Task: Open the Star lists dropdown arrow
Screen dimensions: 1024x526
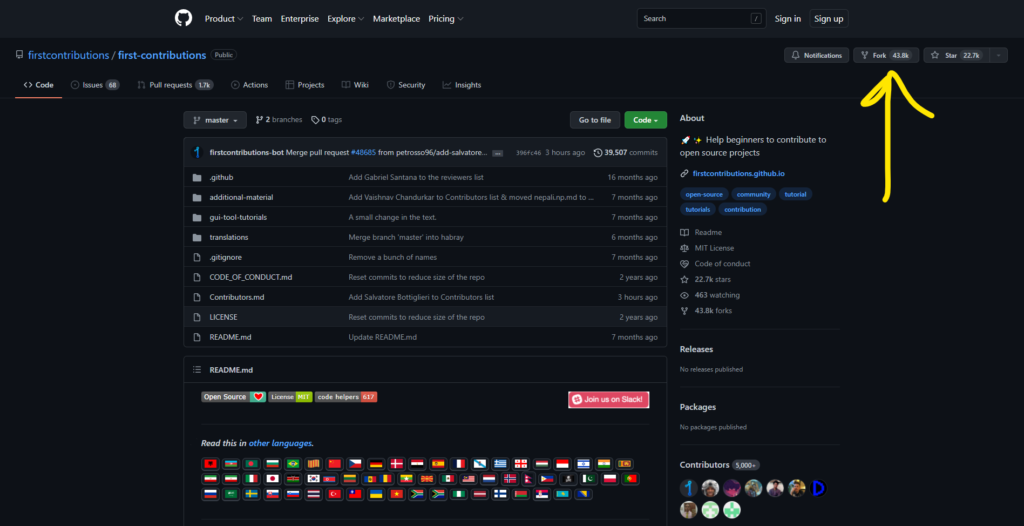Action: 999,56
